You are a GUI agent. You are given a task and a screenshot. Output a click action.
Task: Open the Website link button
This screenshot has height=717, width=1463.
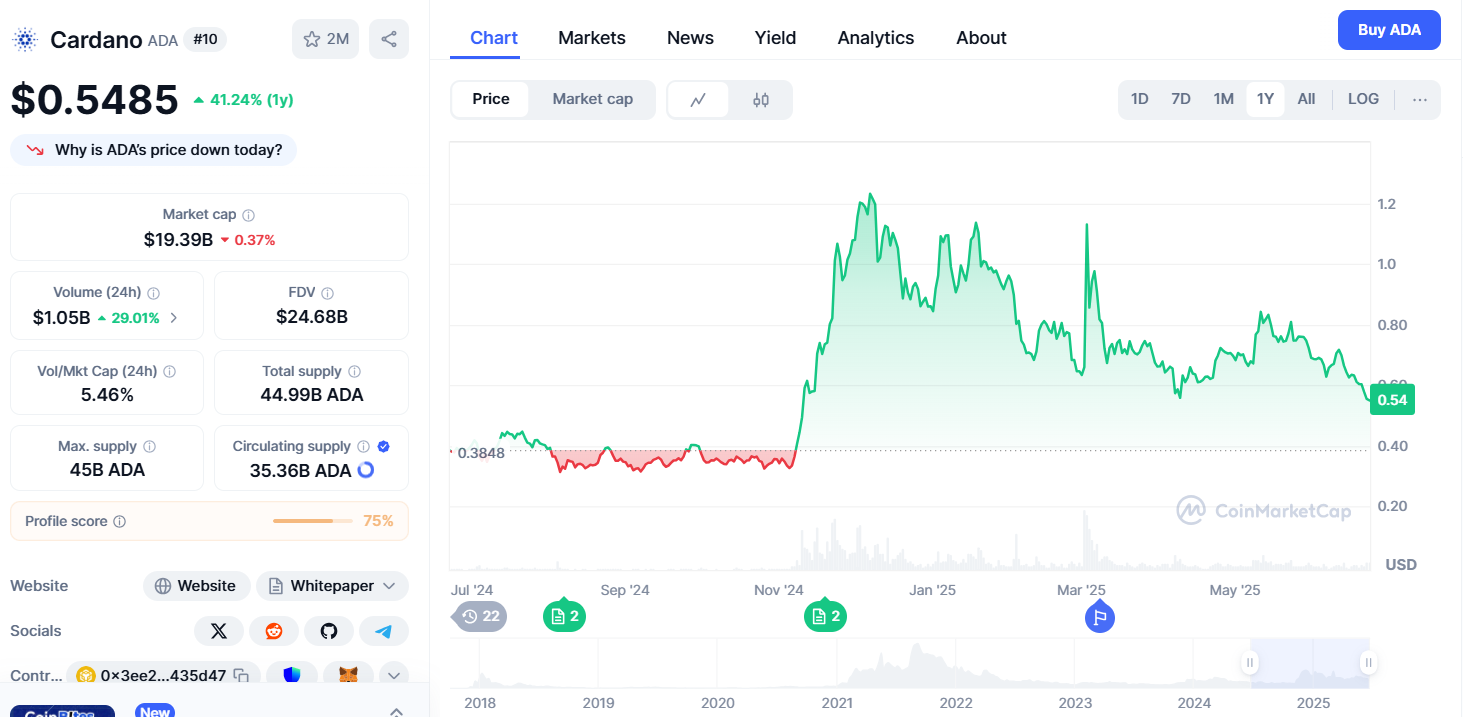[x=196, y=586]
